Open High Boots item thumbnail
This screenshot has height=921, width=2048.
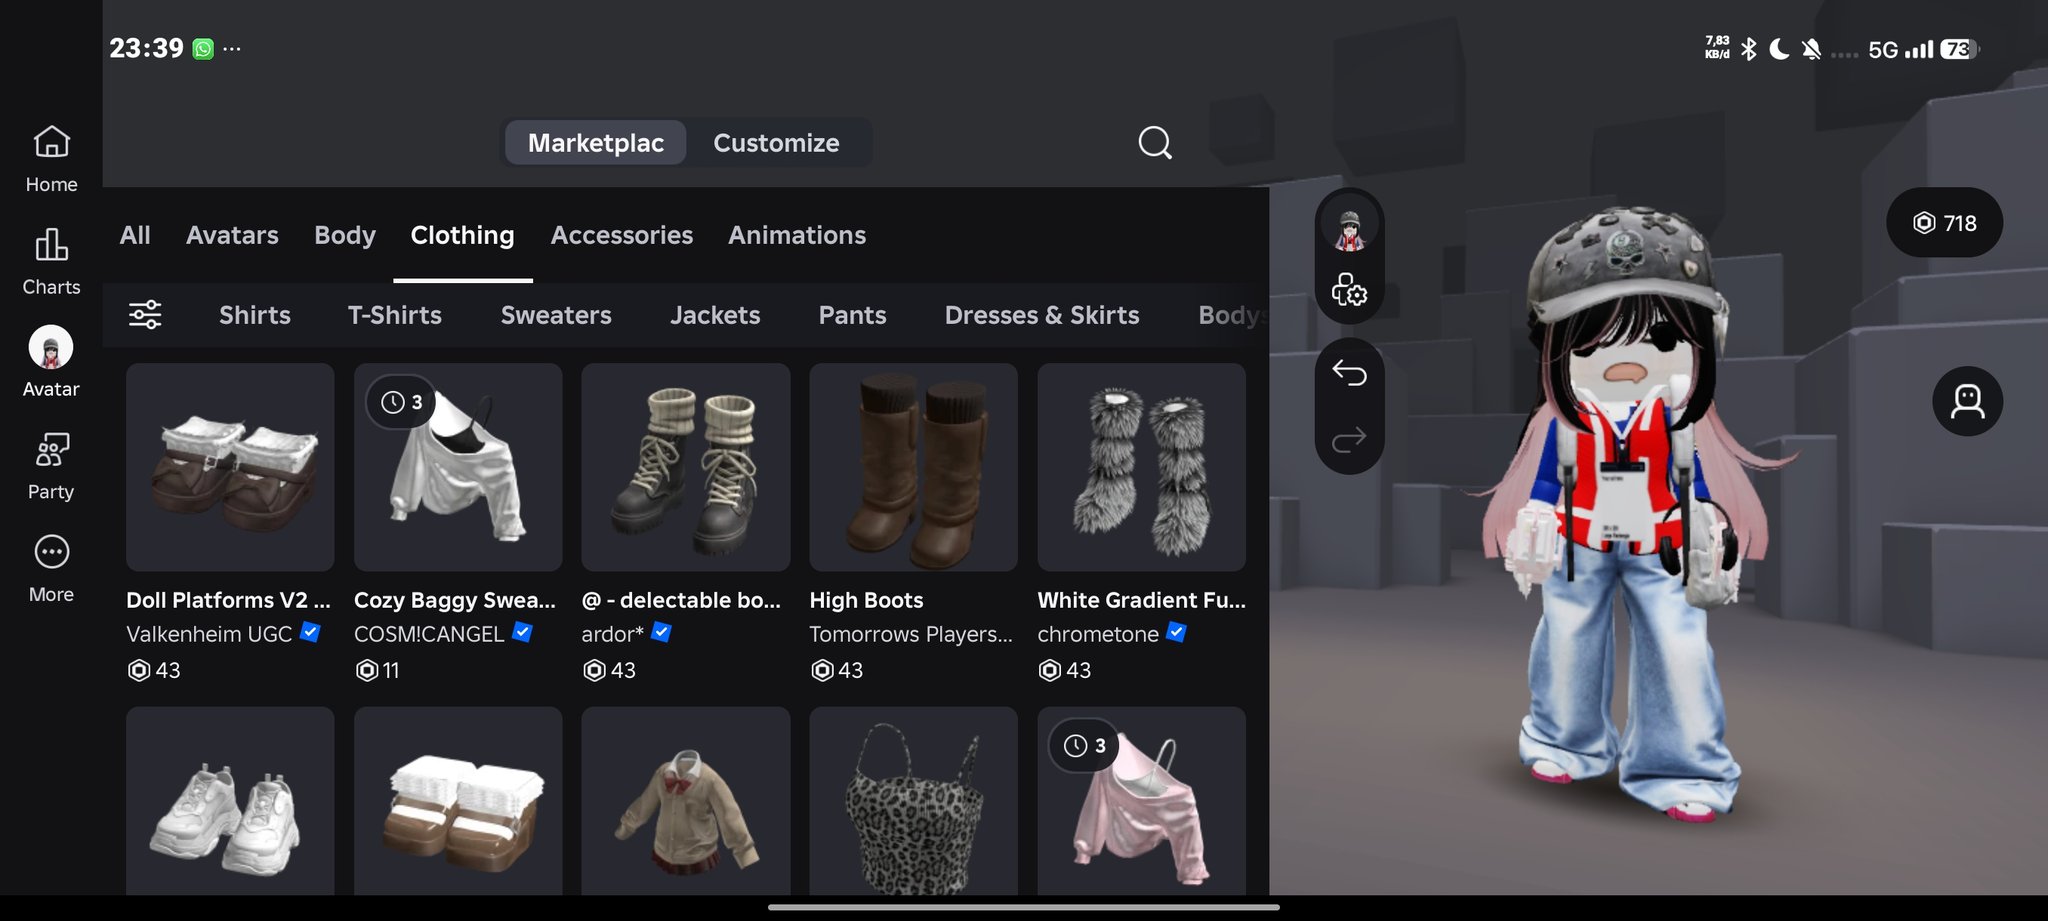pos(913,467)
